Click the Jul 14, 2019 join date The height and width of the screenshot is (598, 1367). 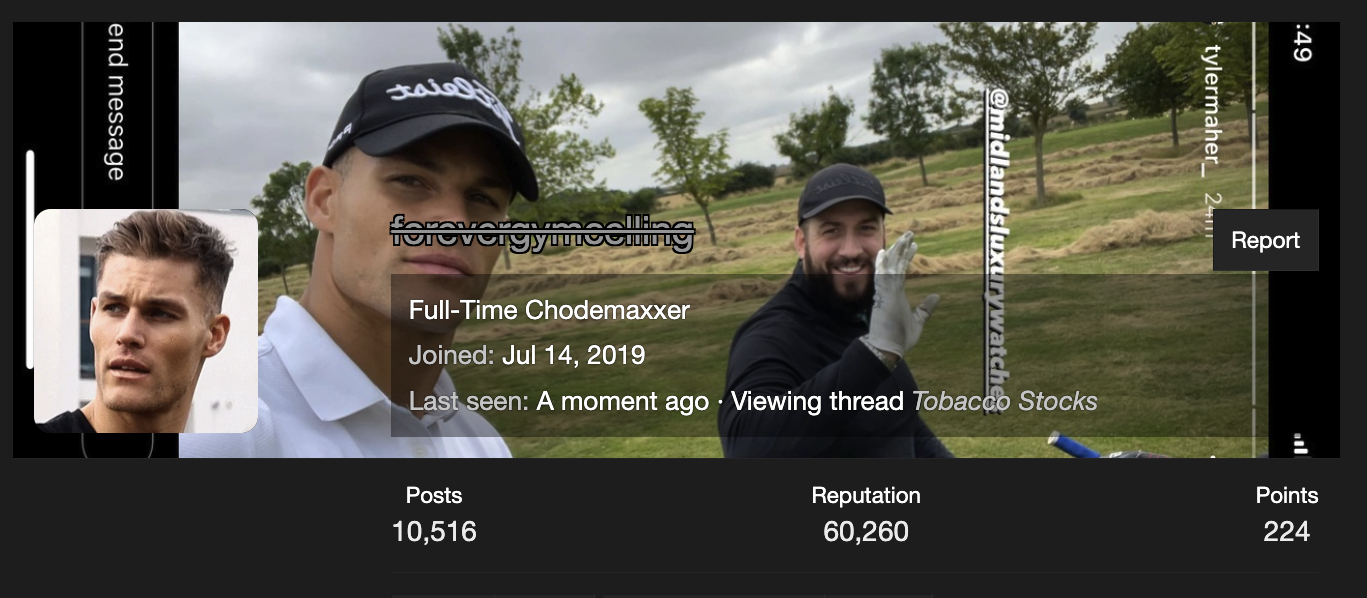pyautogui.click(x=573, y=355)
